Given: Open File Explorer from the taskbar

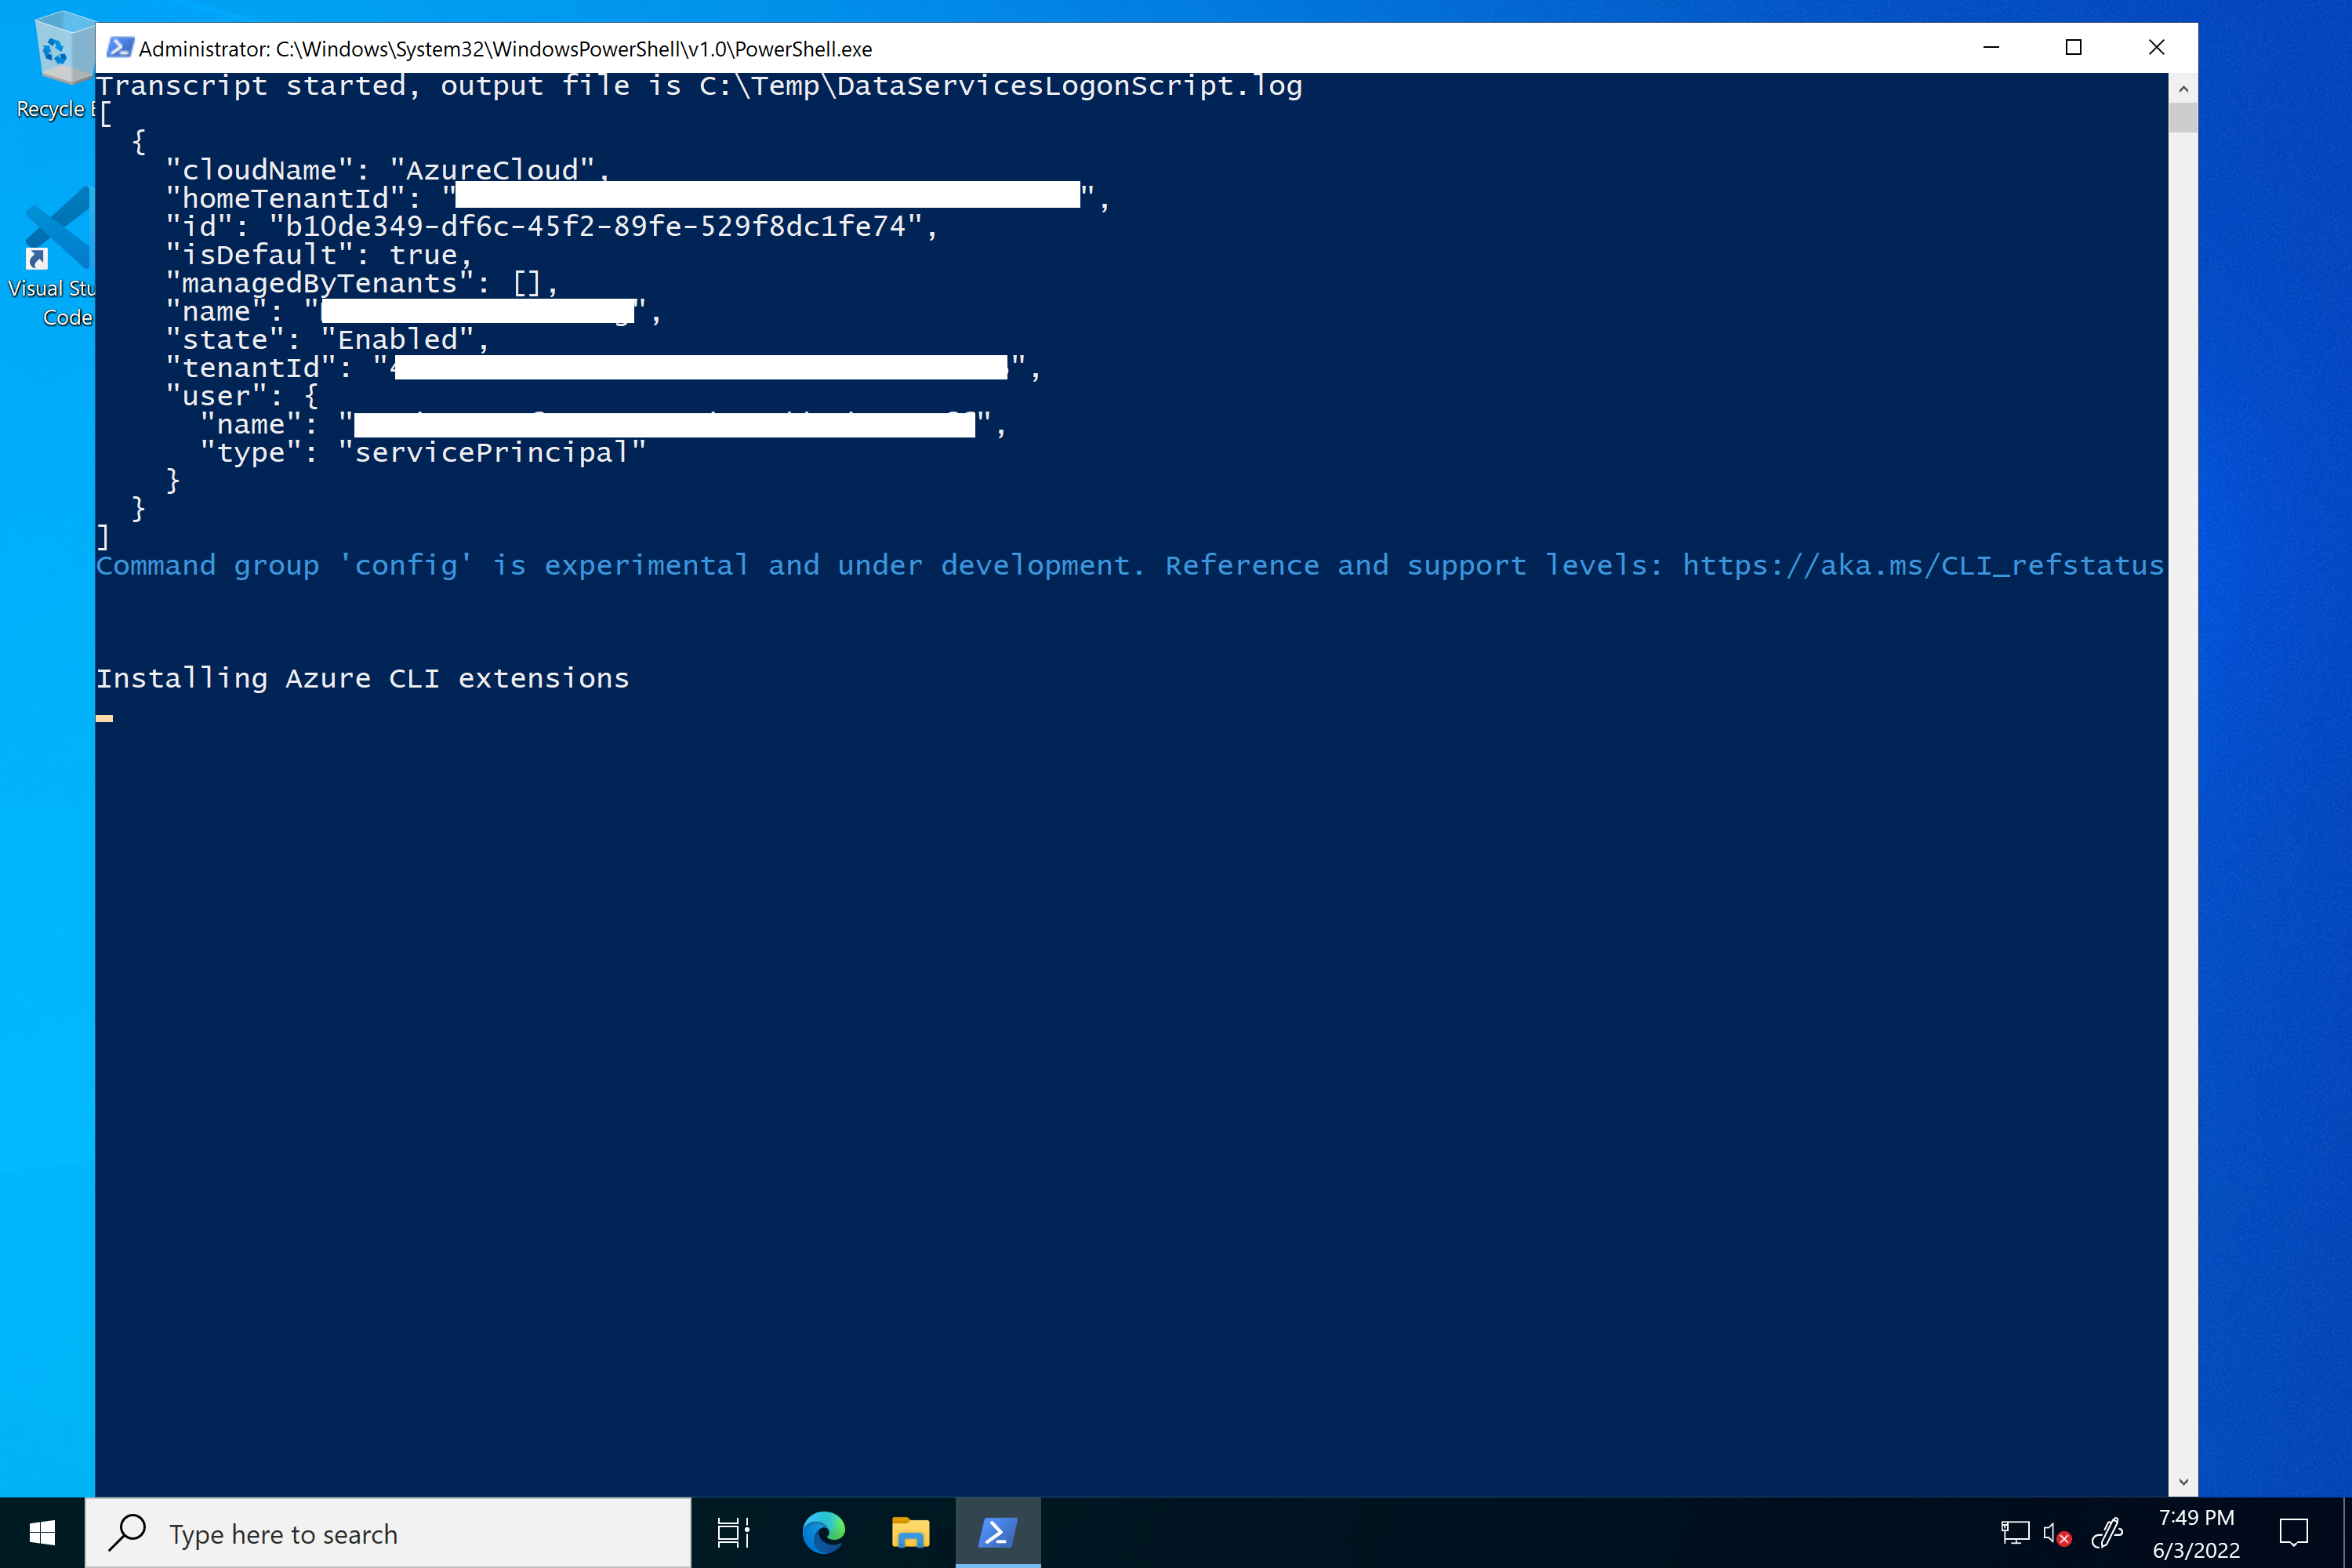Looking at the screenshot, I should click(910, 1533).
